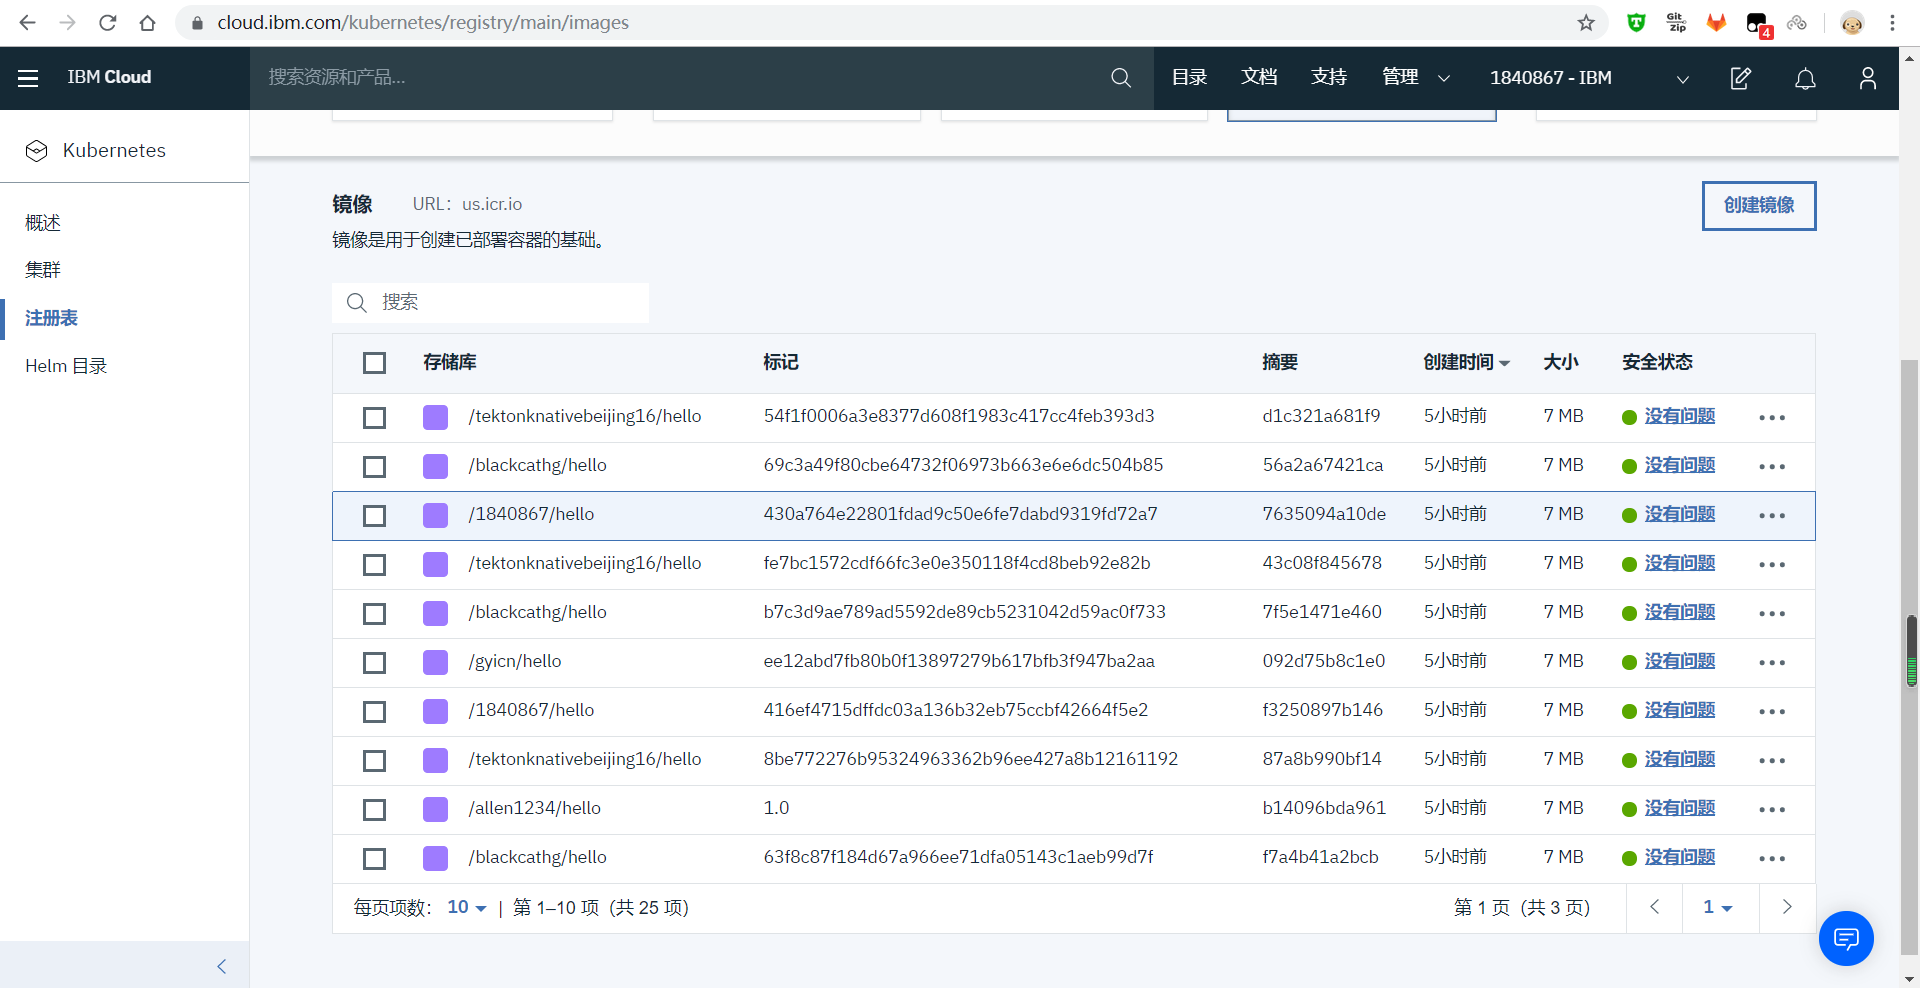Open the IBM Cloud hamburger menu
1920x988 pixels.
tap(28, 78)
